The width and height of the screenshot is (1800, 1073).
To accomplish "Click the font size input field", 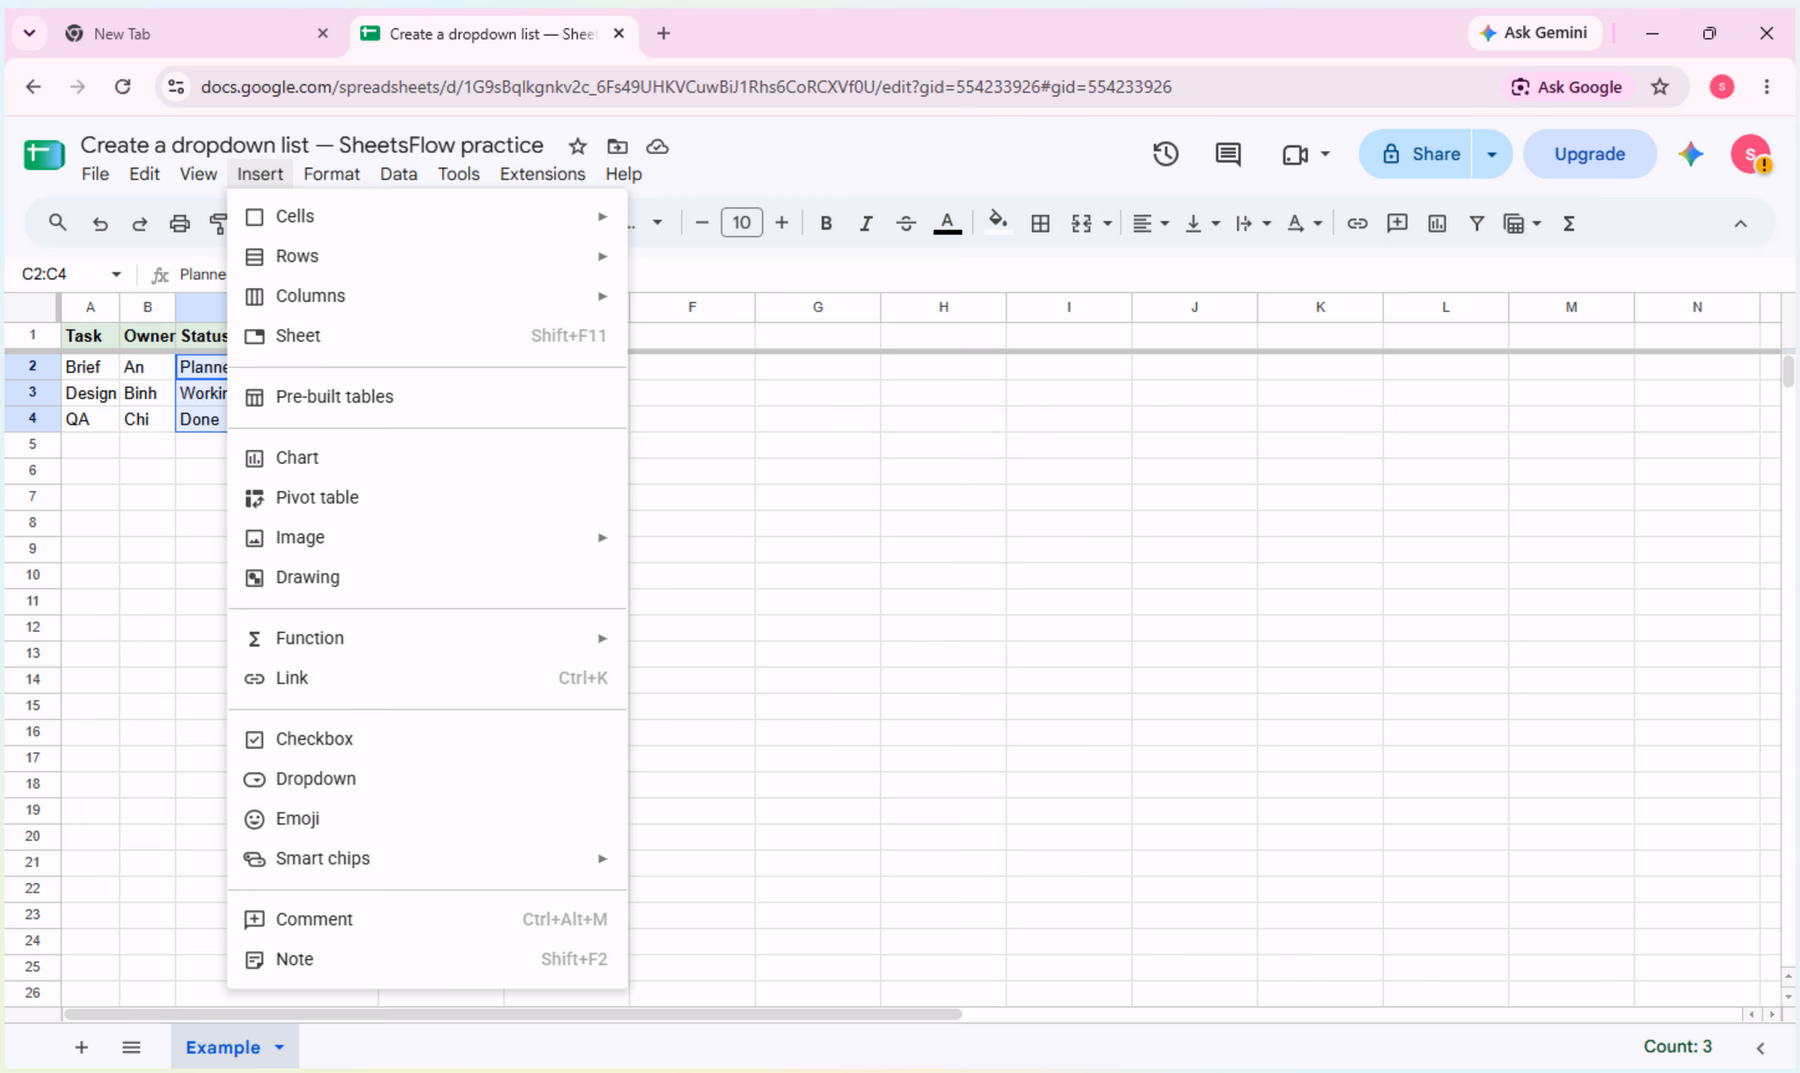I will pos(742,223).
